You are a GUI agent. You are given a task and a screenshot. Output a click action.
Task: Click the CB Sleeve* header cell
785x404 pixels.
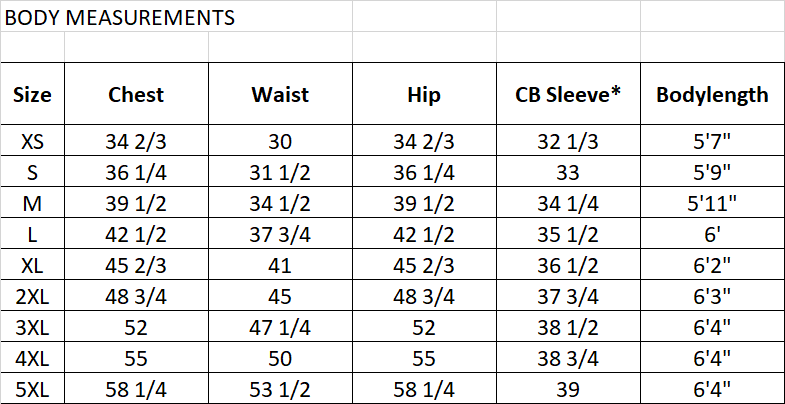(x=568, y=95)
